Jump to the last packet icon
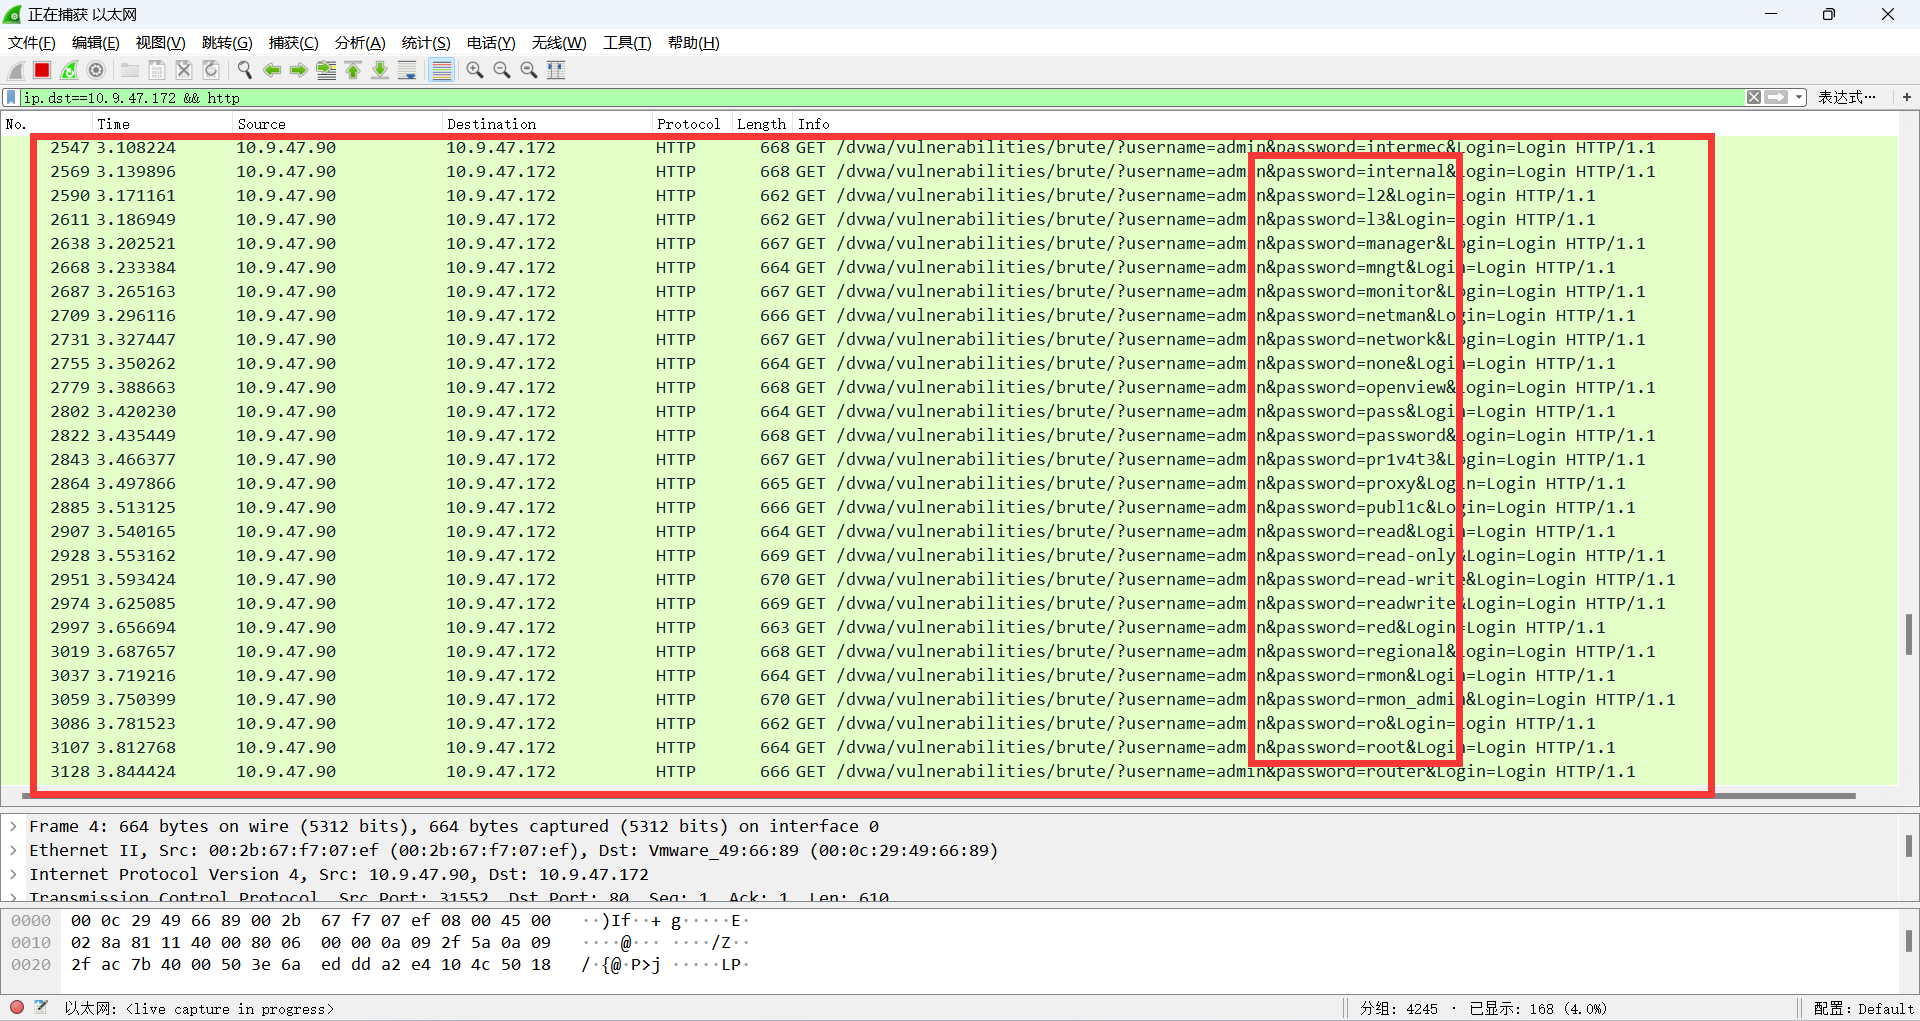The image size is (1920, 1021). (x=380, y=70)
